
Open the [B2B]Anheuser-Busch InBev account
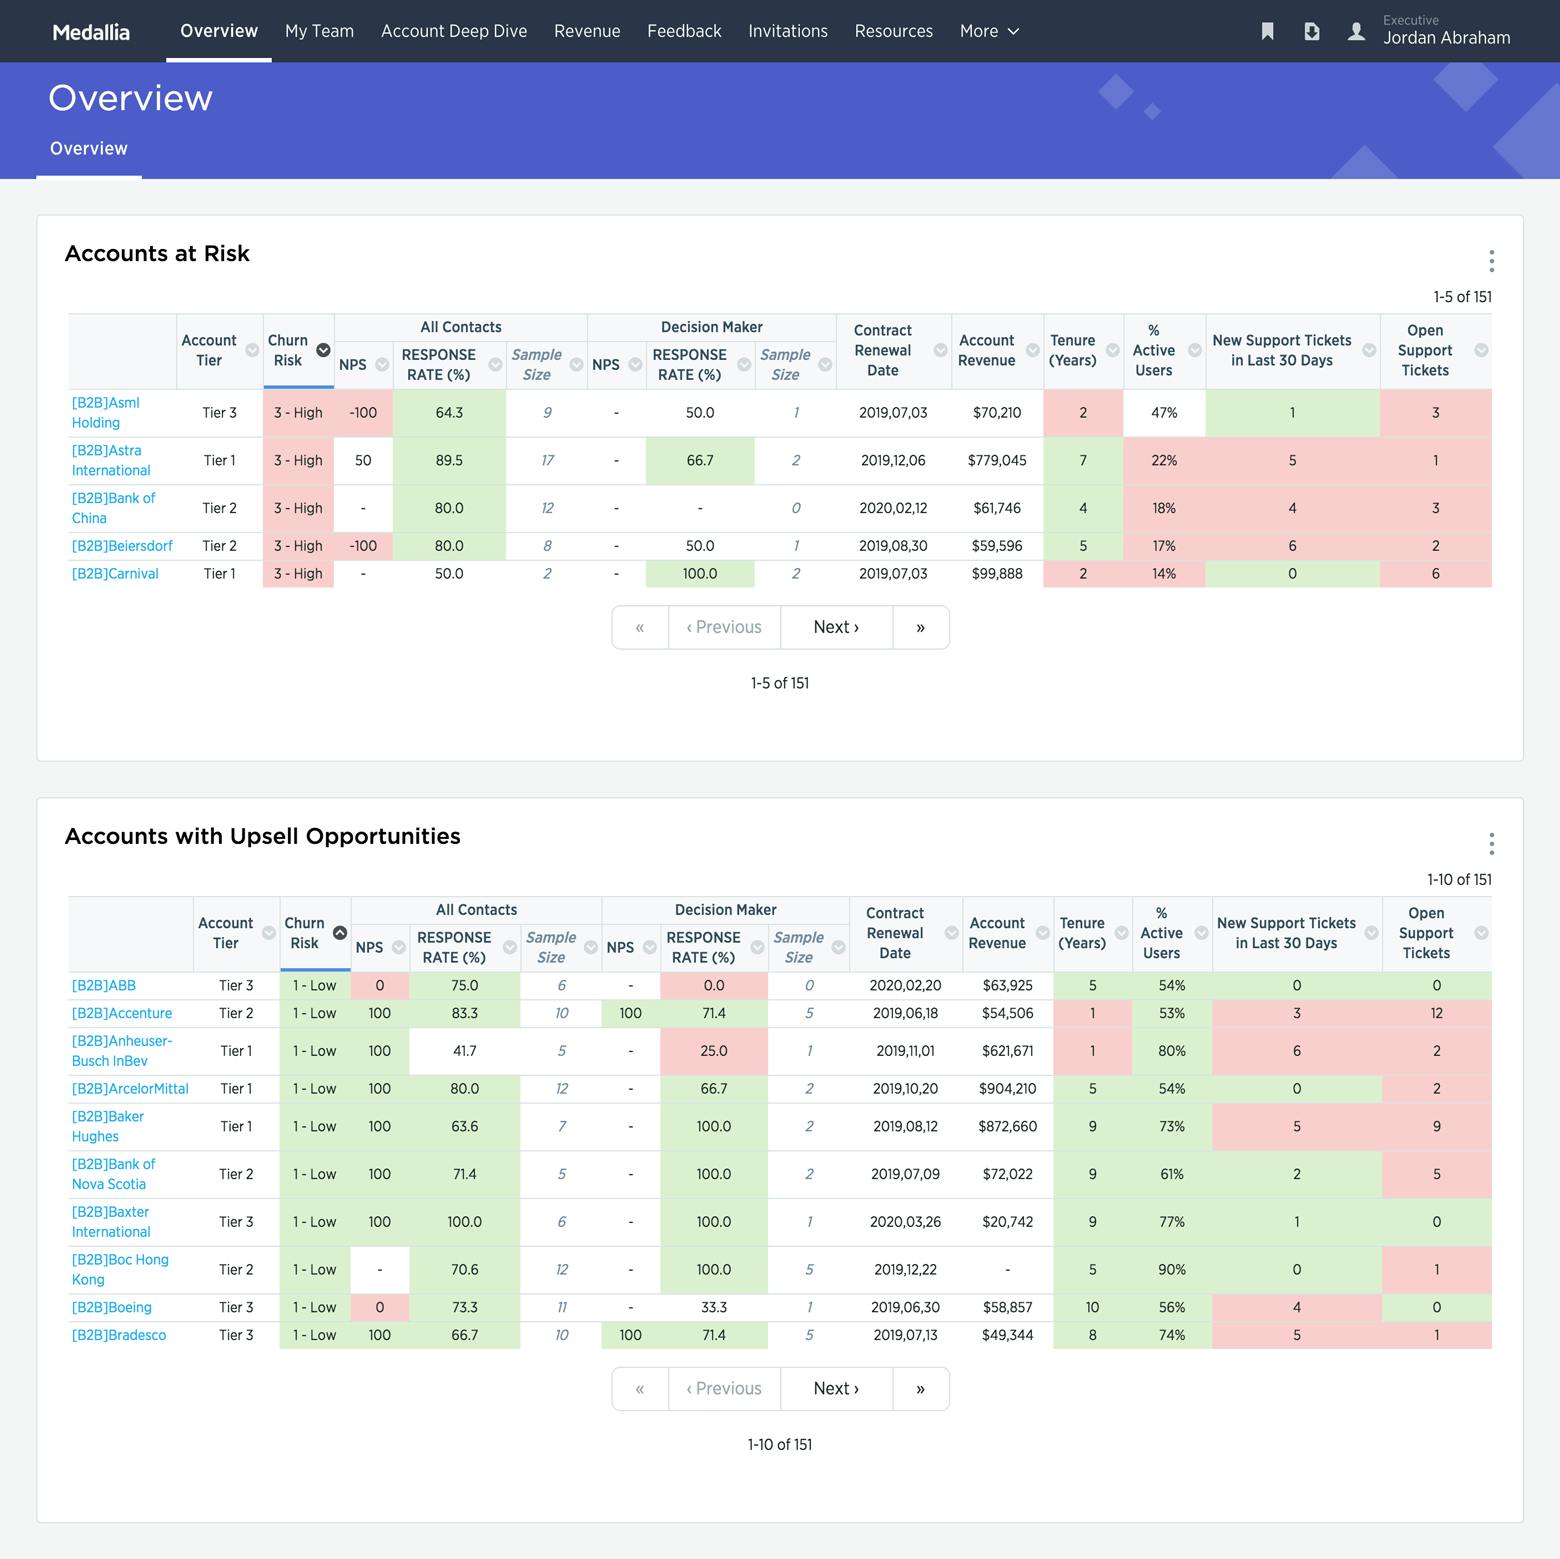coord(122,1051)
